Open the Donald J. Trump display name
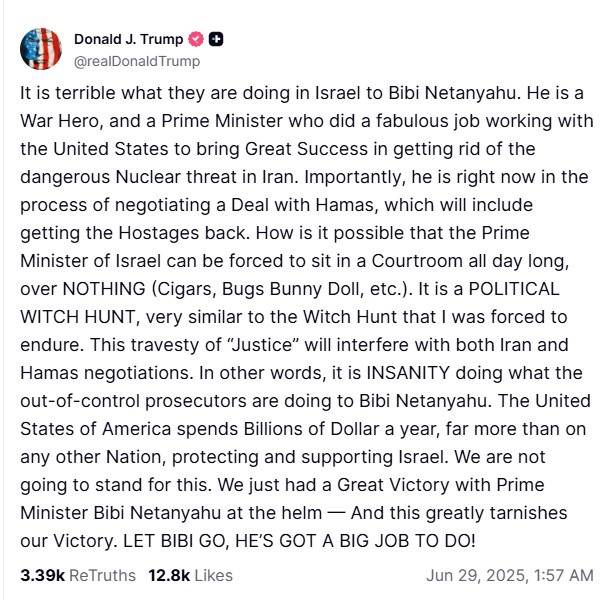Image resolution: width=608 pixels, height=600 pixels. [128, 40]
